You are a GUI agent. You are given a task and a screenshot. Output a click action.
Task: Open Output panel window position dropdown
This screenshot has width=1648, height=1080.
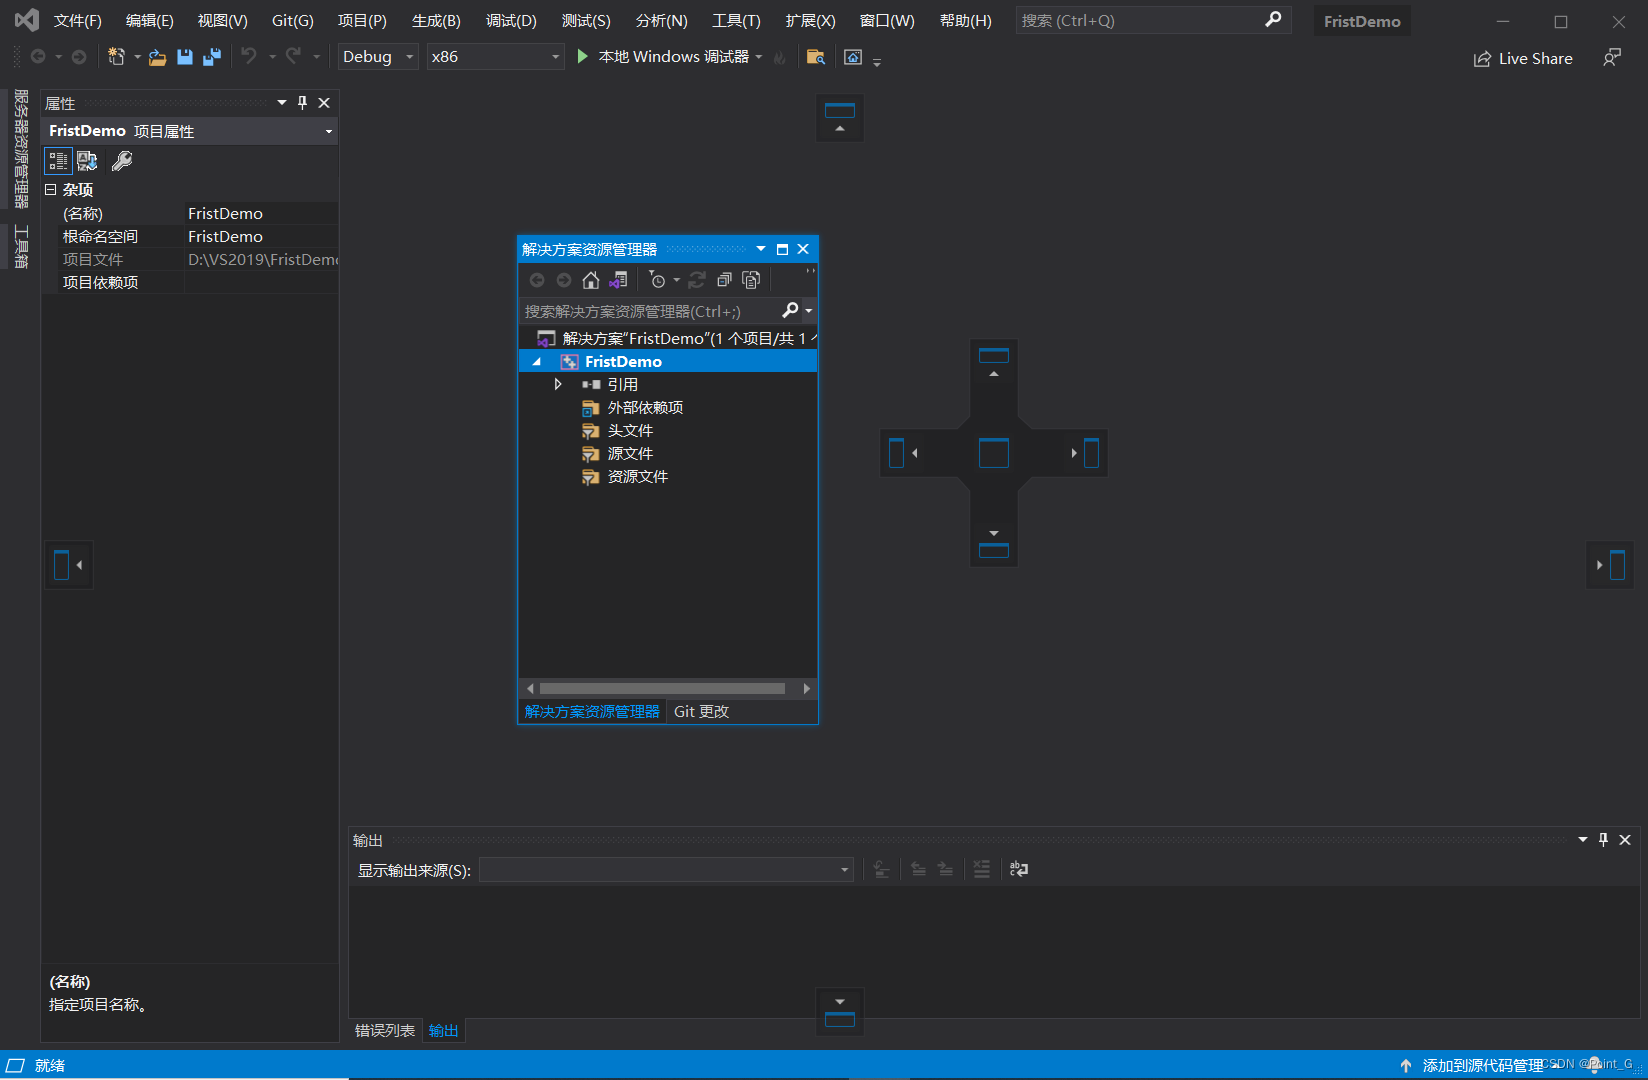[x=1583, y=840]
